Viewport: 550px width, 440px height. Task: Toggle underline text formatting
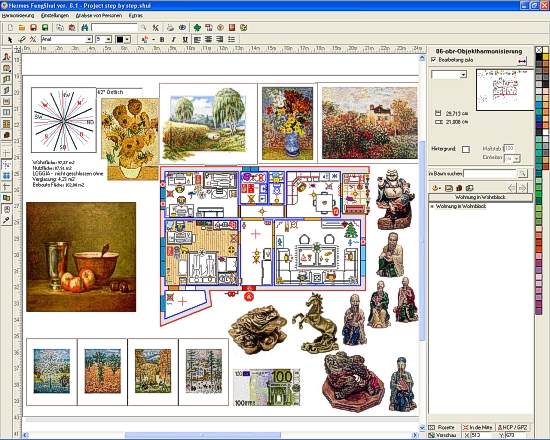click(x=185, y=40)
